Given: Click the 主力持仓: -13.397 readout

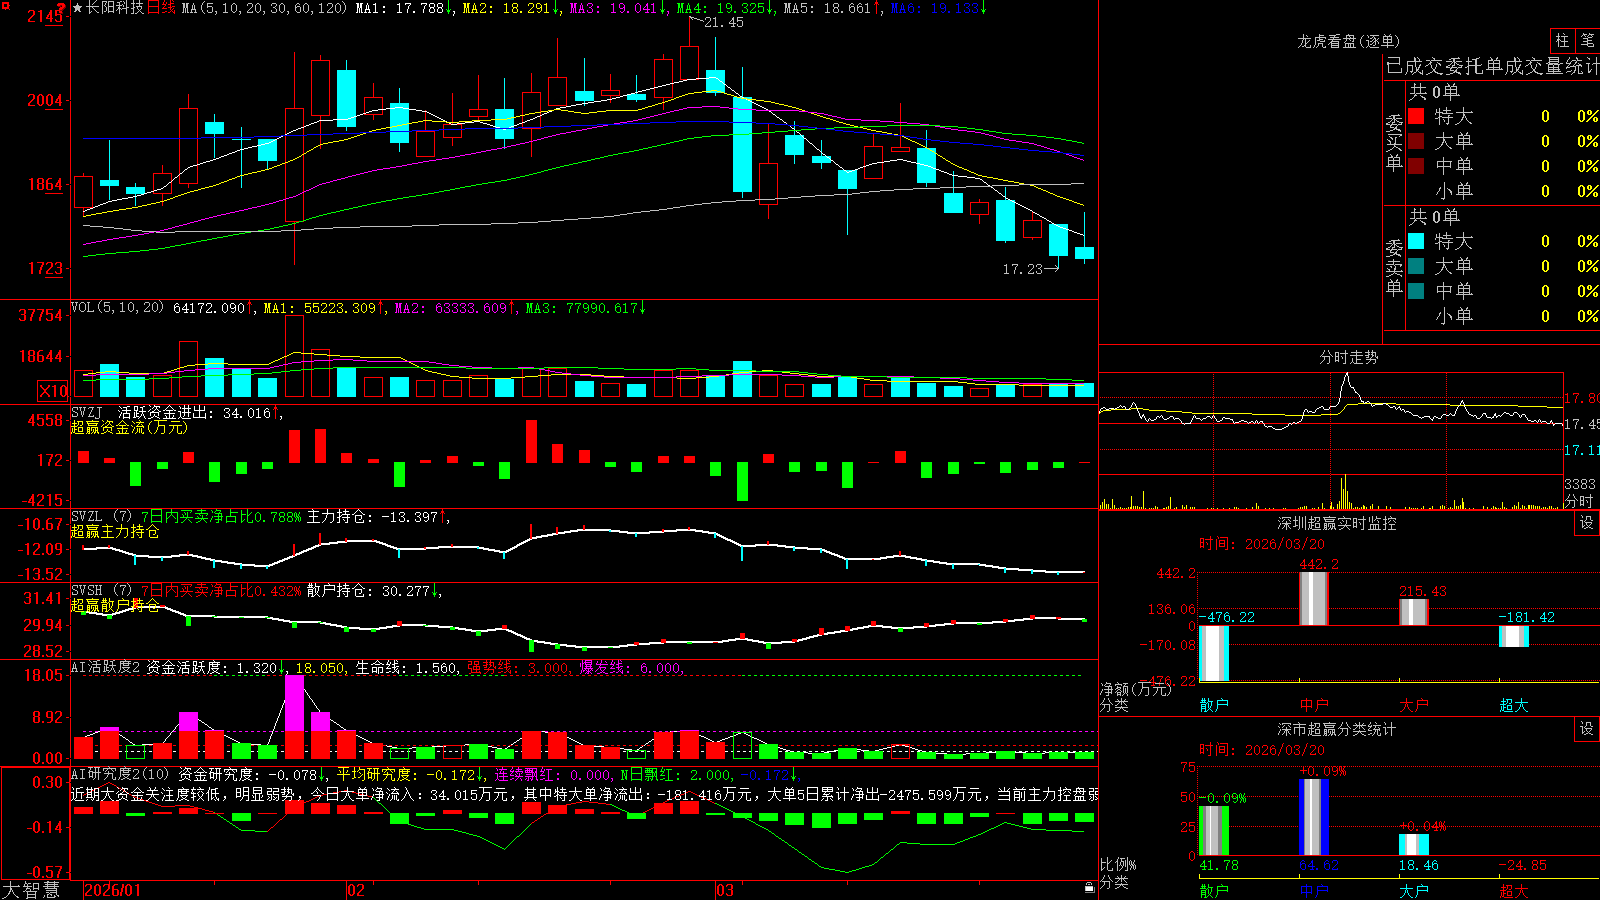Looking at the screenshot, I should tap(373, 517).
